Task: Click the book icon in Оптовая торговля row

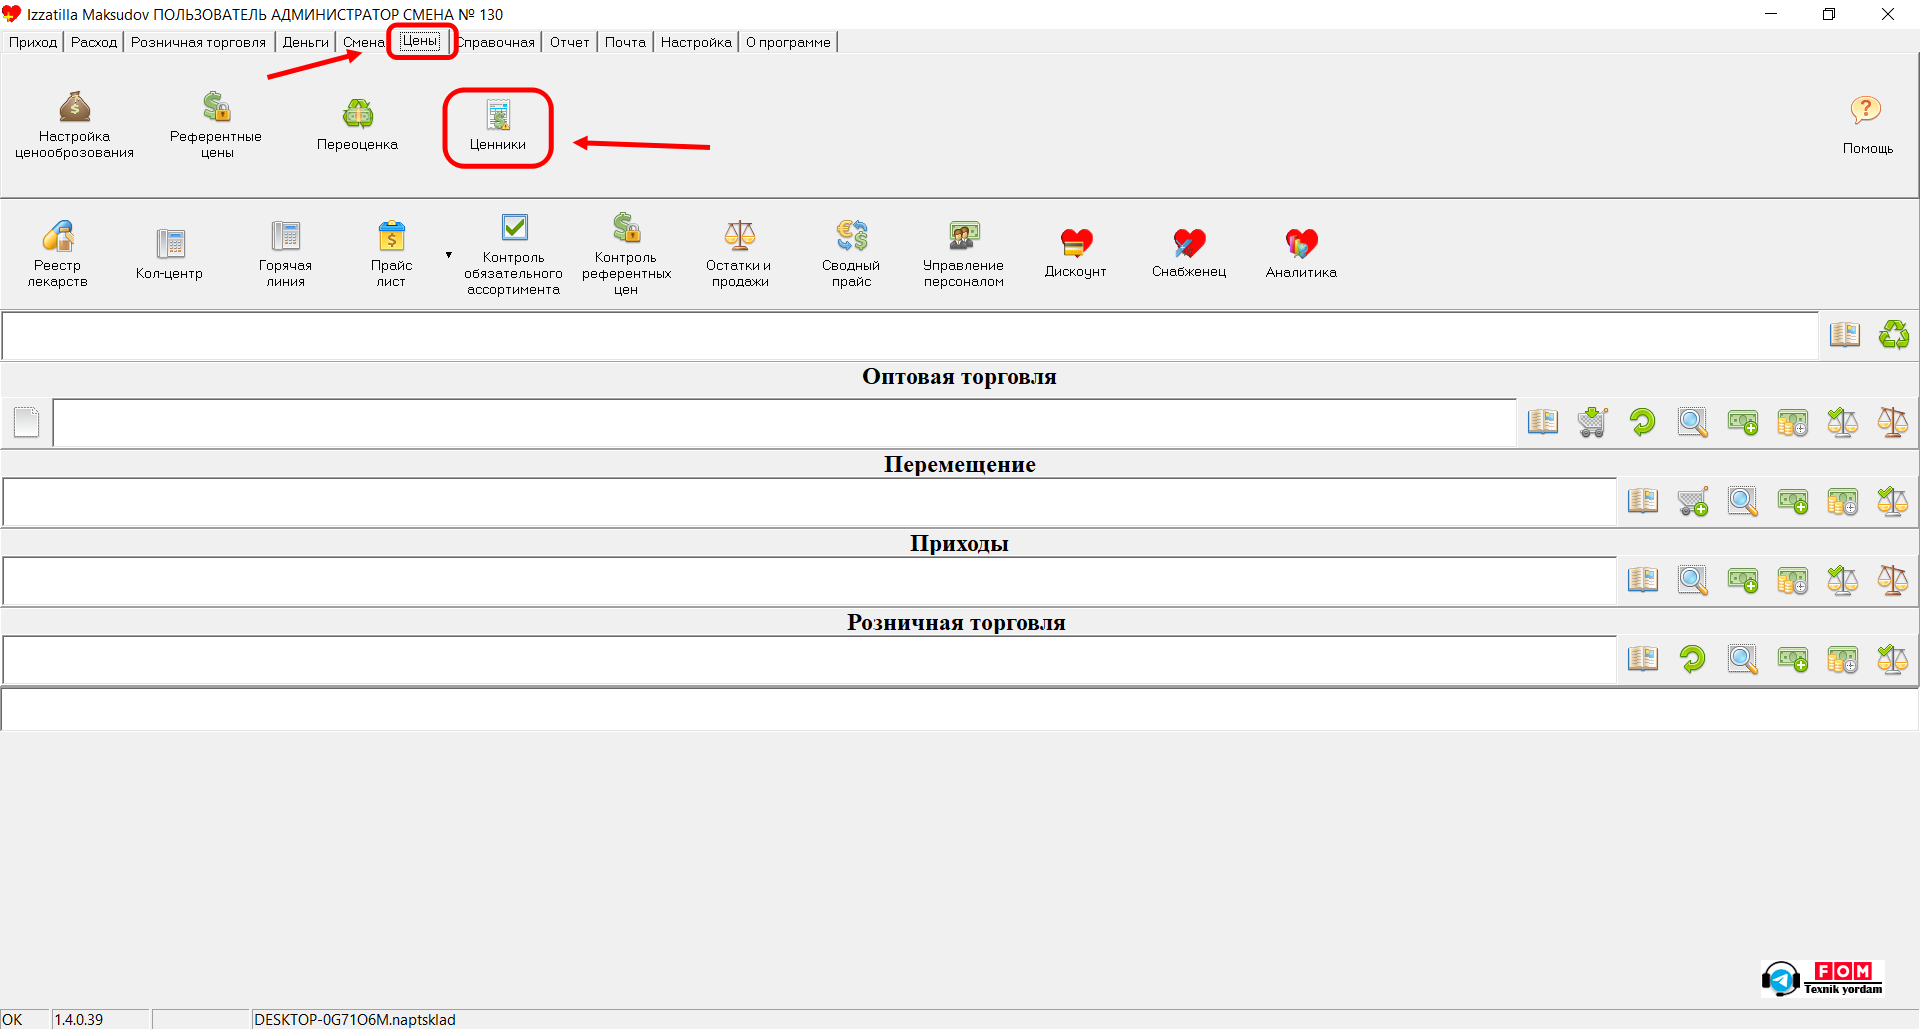Action: pos(1543,422)
